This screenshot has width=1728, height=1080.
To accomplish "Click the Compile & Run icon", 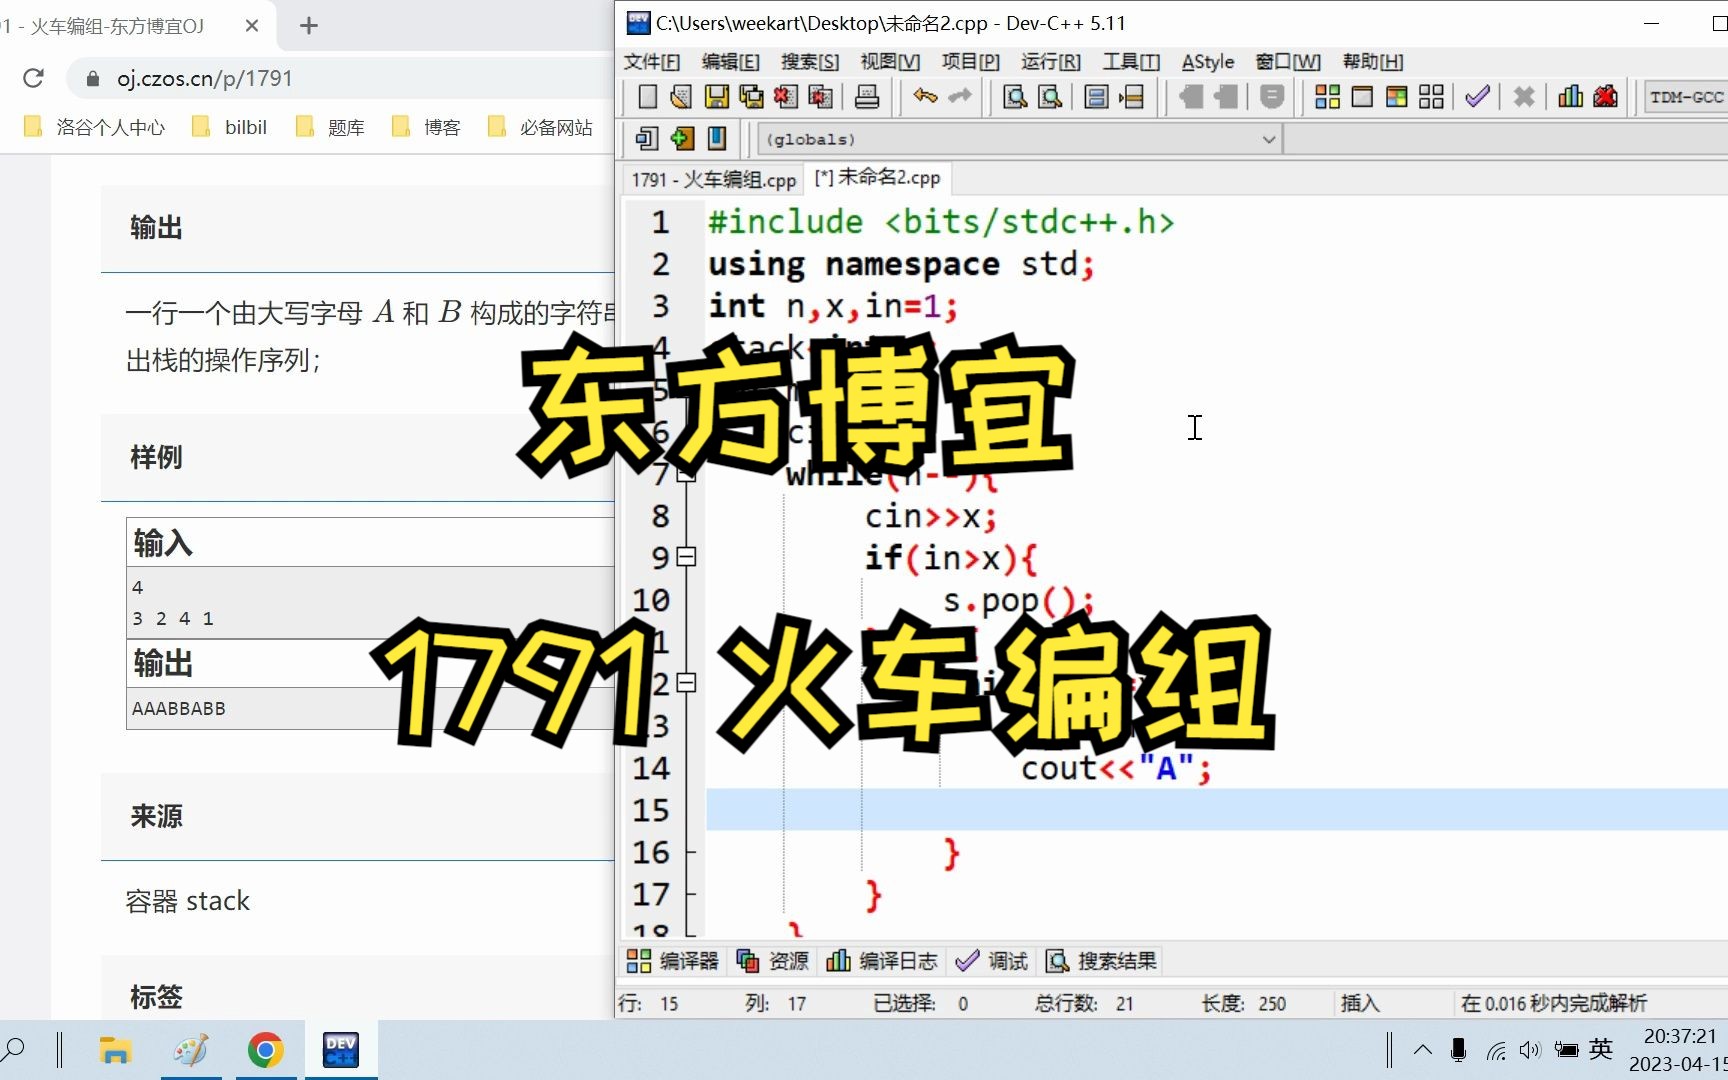I will [1397, 97].
